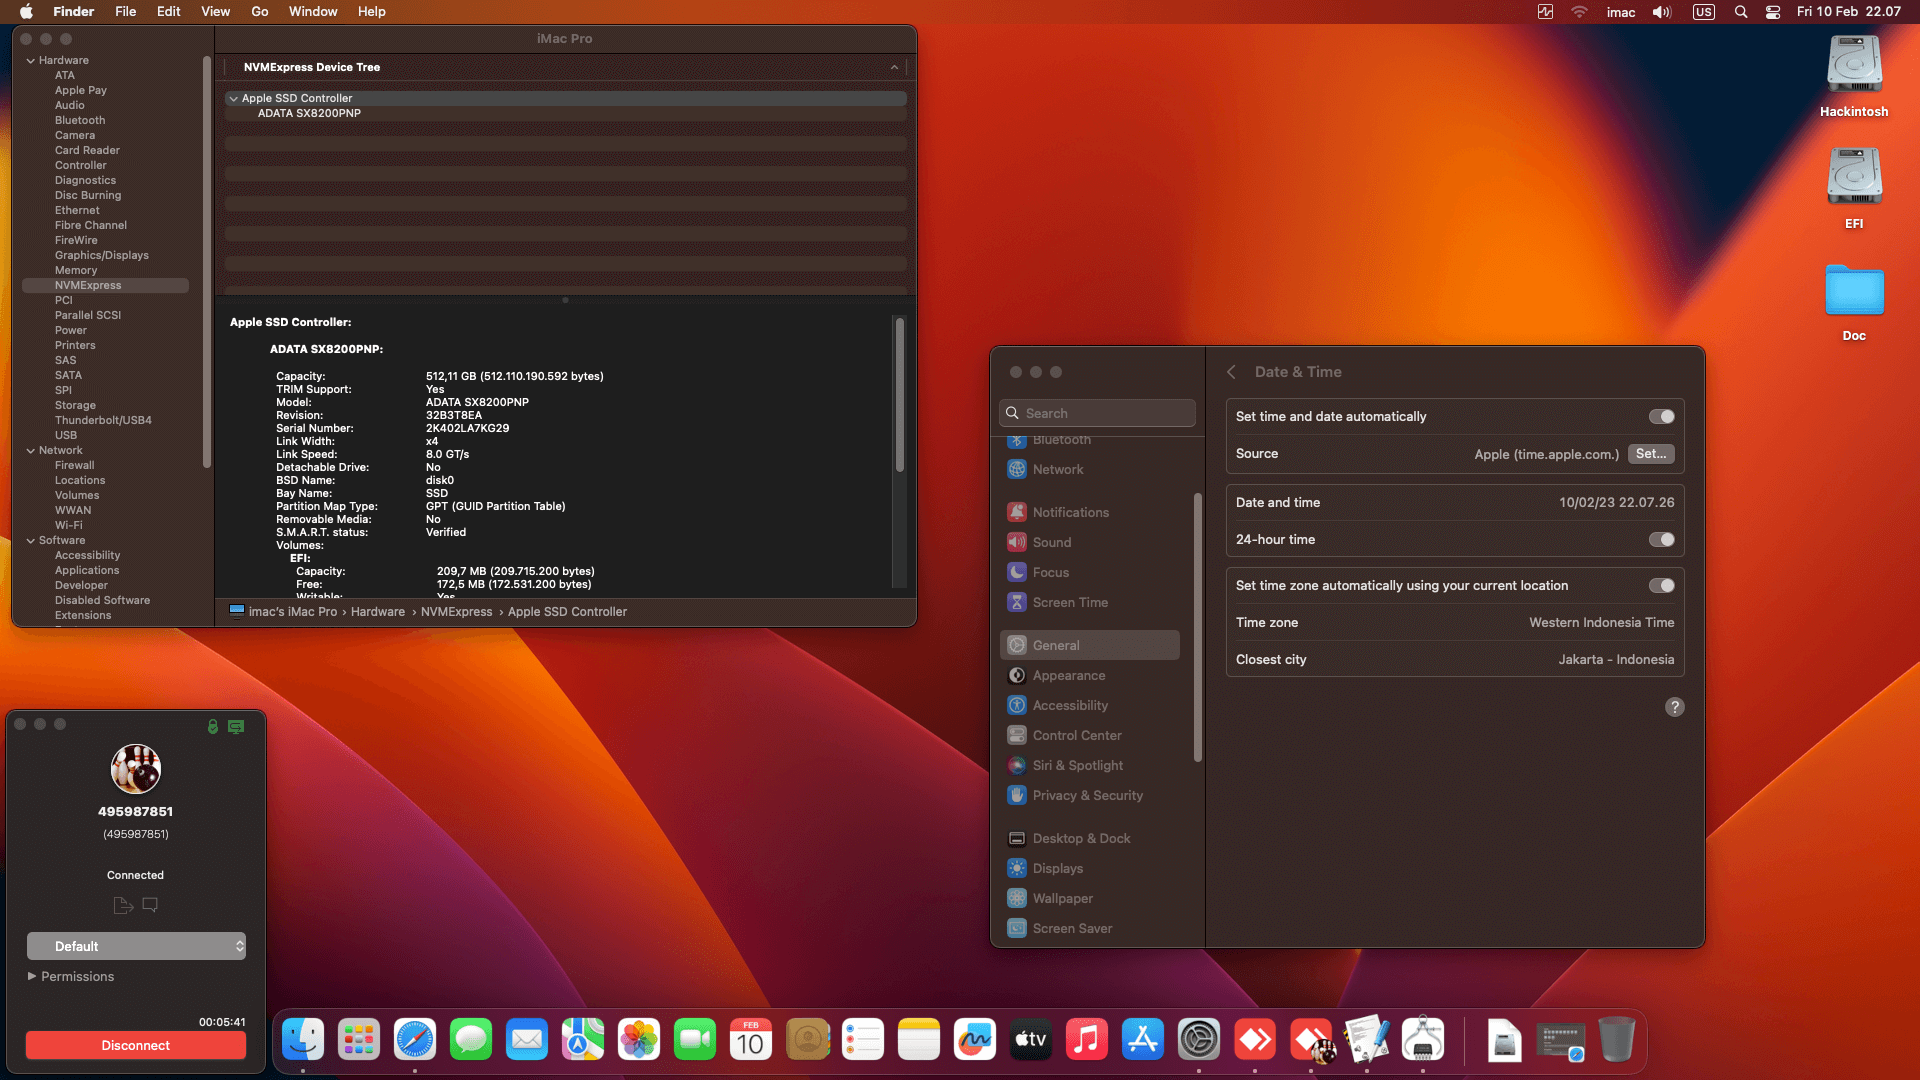Expand the Permissions section in AnyDesk
Image resolution: width=1920 pixels, height=1080 pixels.
click(70, 976)
